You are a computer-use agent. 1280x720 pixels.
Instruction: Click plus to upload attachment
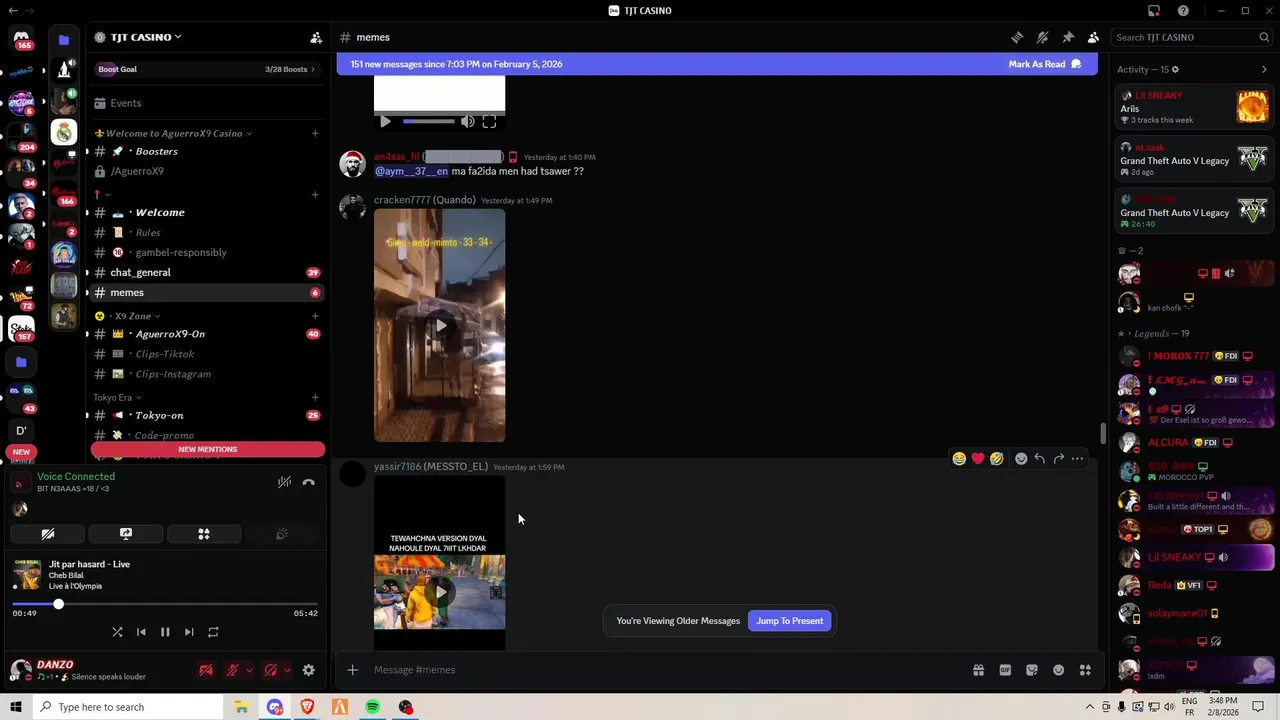pyautogui.click(x=352, y=670)
